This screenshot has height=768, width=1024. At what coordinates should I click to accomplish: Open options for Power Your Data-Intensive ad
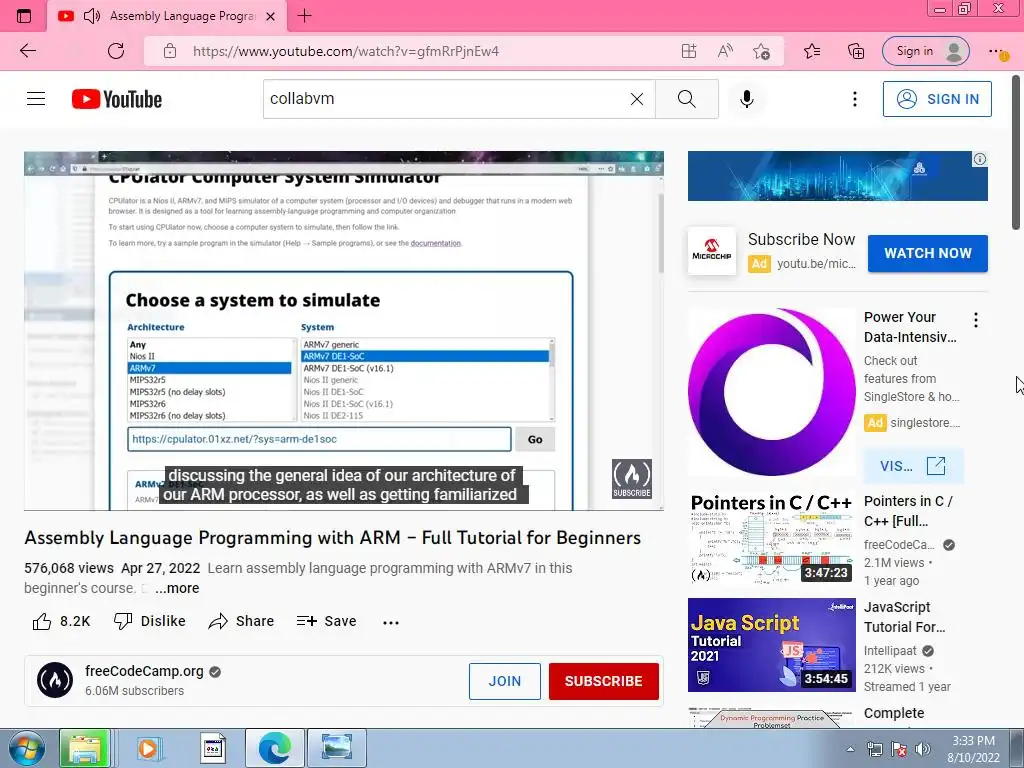pyautogui.click(x=976, y=320)
